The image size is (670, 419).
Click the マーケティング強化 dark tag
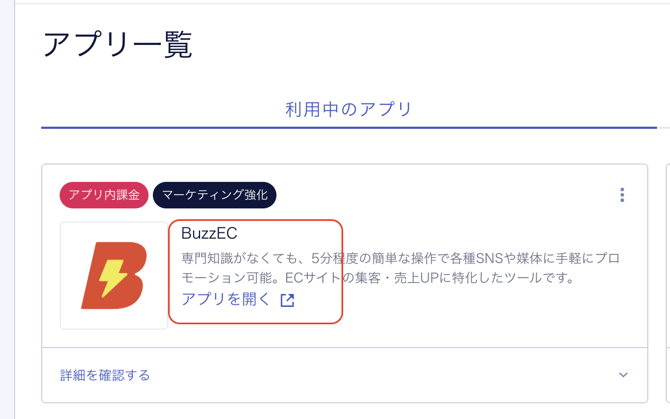214,195
